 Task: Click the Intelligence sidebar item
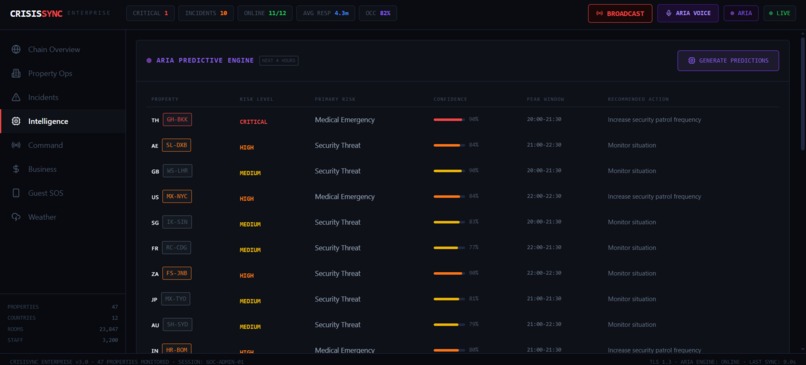coord(63,121)
